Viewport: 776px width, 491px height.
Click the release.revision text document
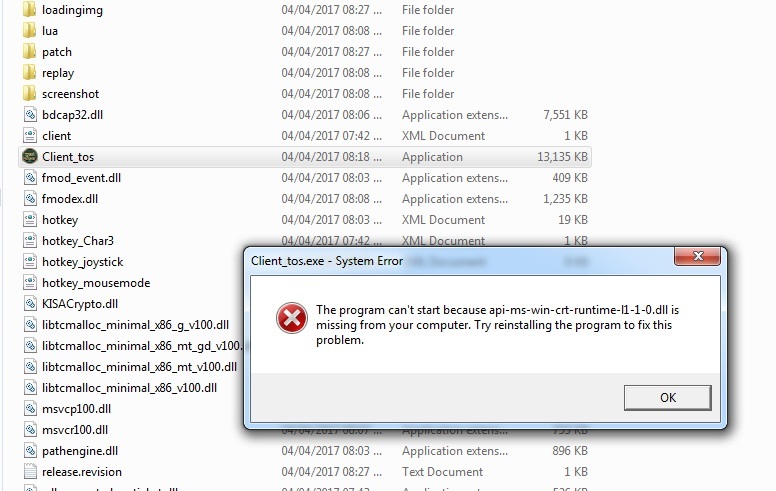click(x=82, y=472)
